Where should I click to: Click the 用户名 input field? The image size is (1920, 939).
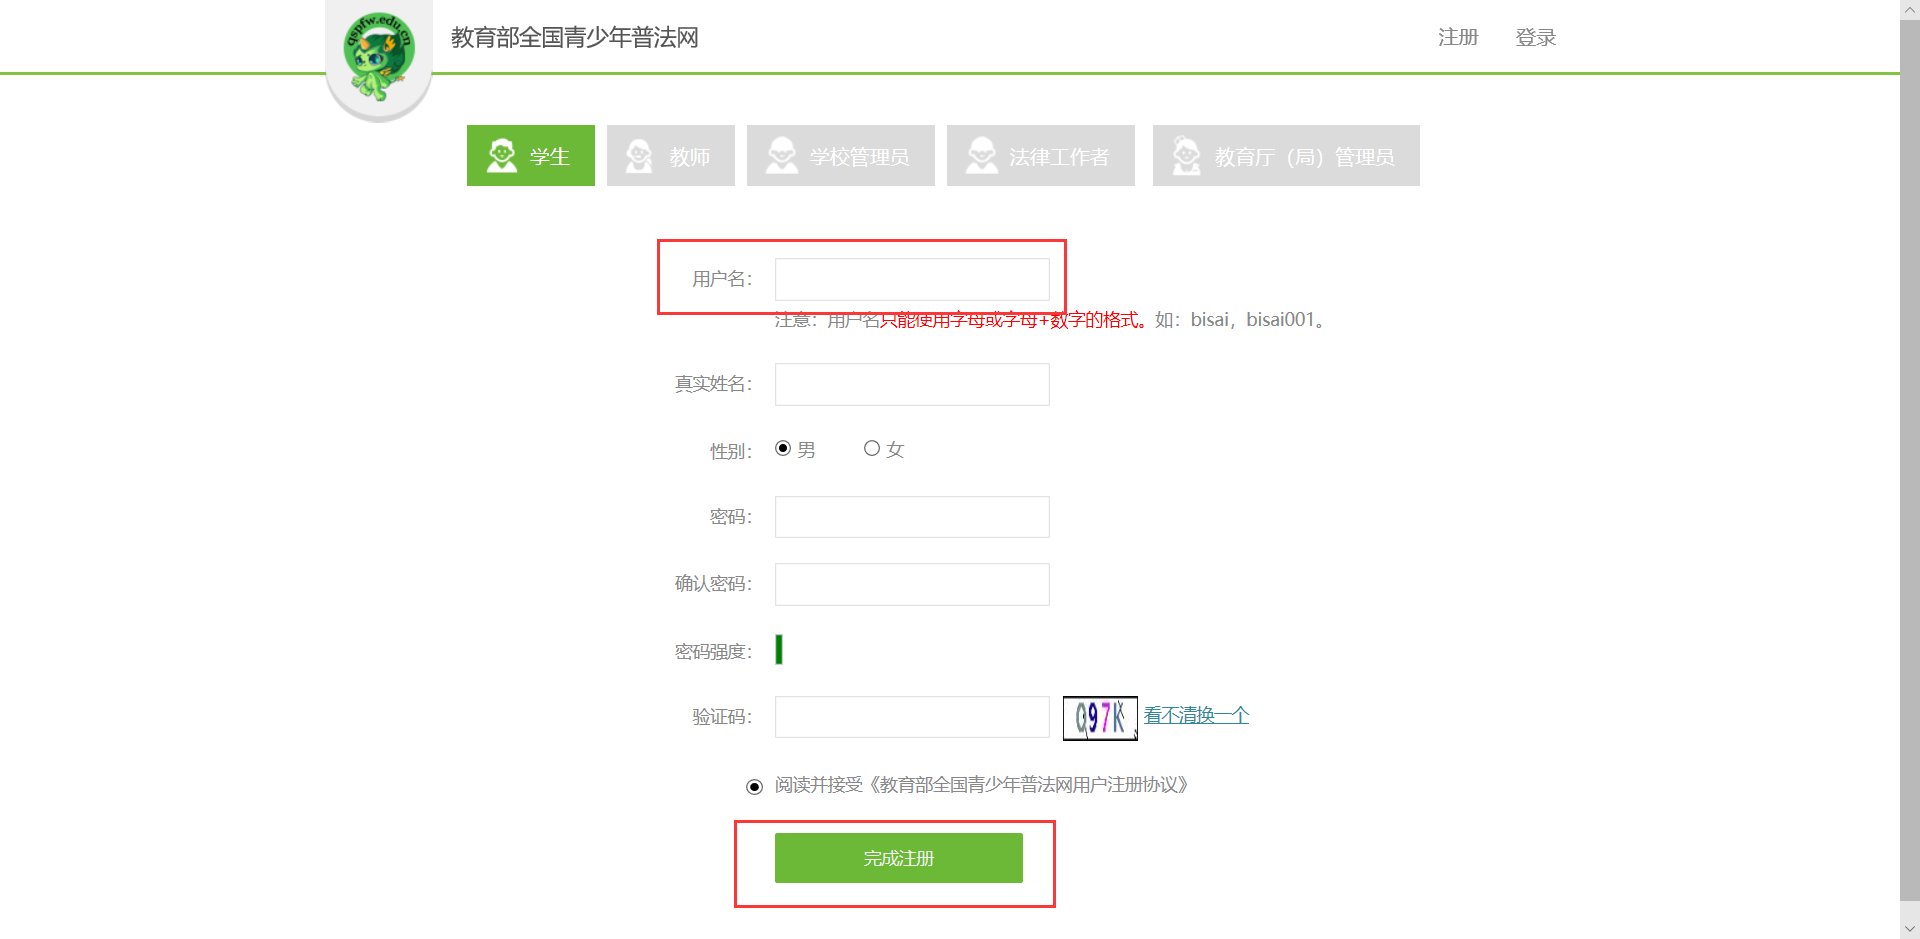(911, 279)
